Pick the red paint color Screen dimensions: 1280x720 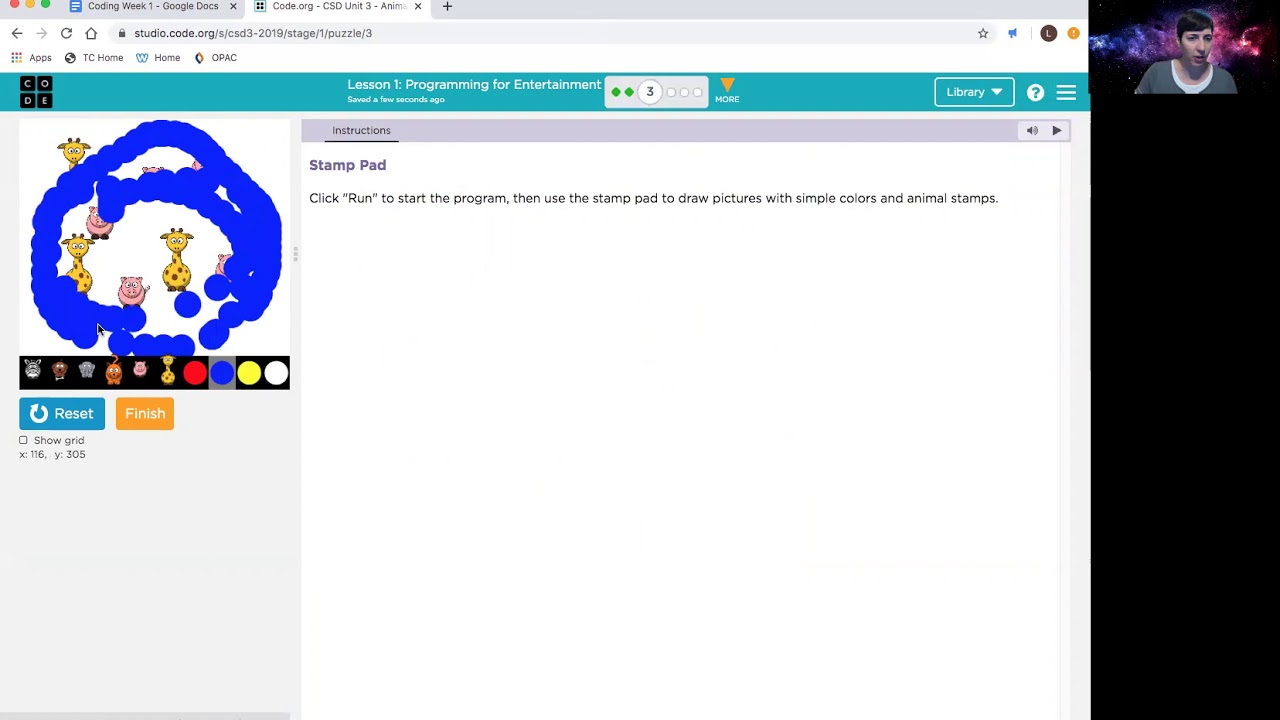(195, 373)
